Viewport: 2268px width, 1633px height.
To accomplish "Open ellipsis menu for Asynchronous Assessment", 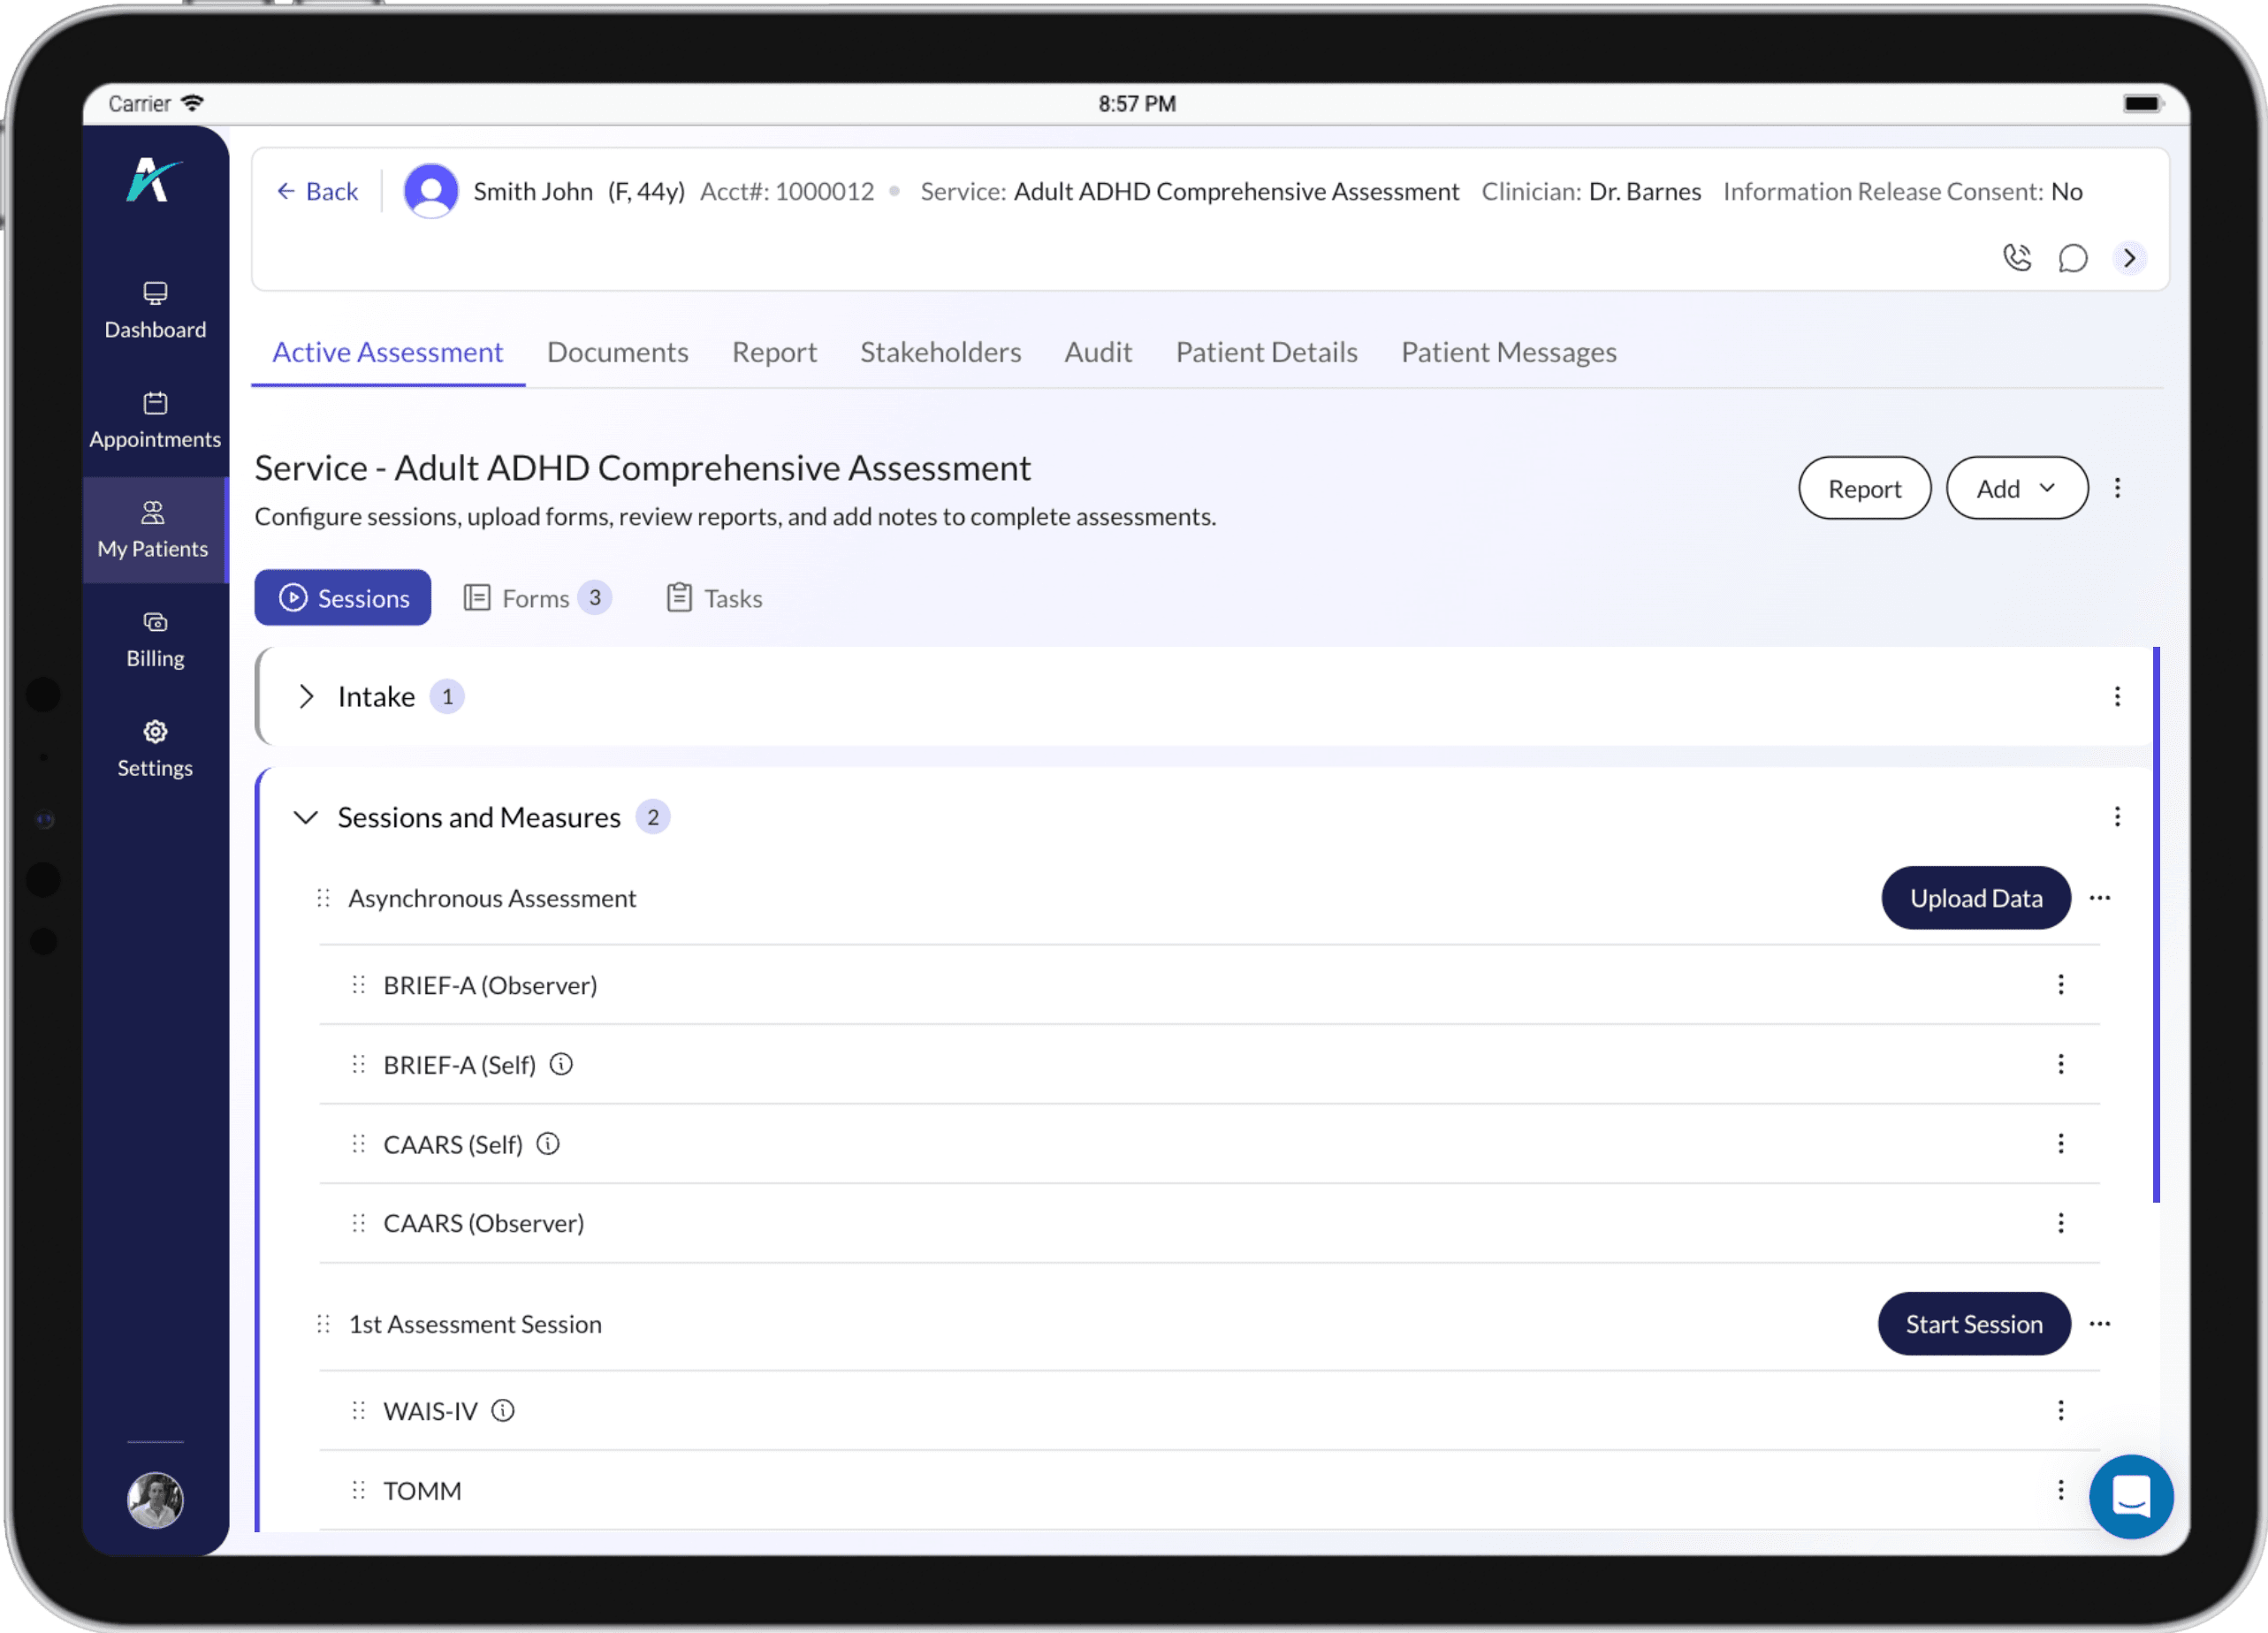I will 2100,898.
